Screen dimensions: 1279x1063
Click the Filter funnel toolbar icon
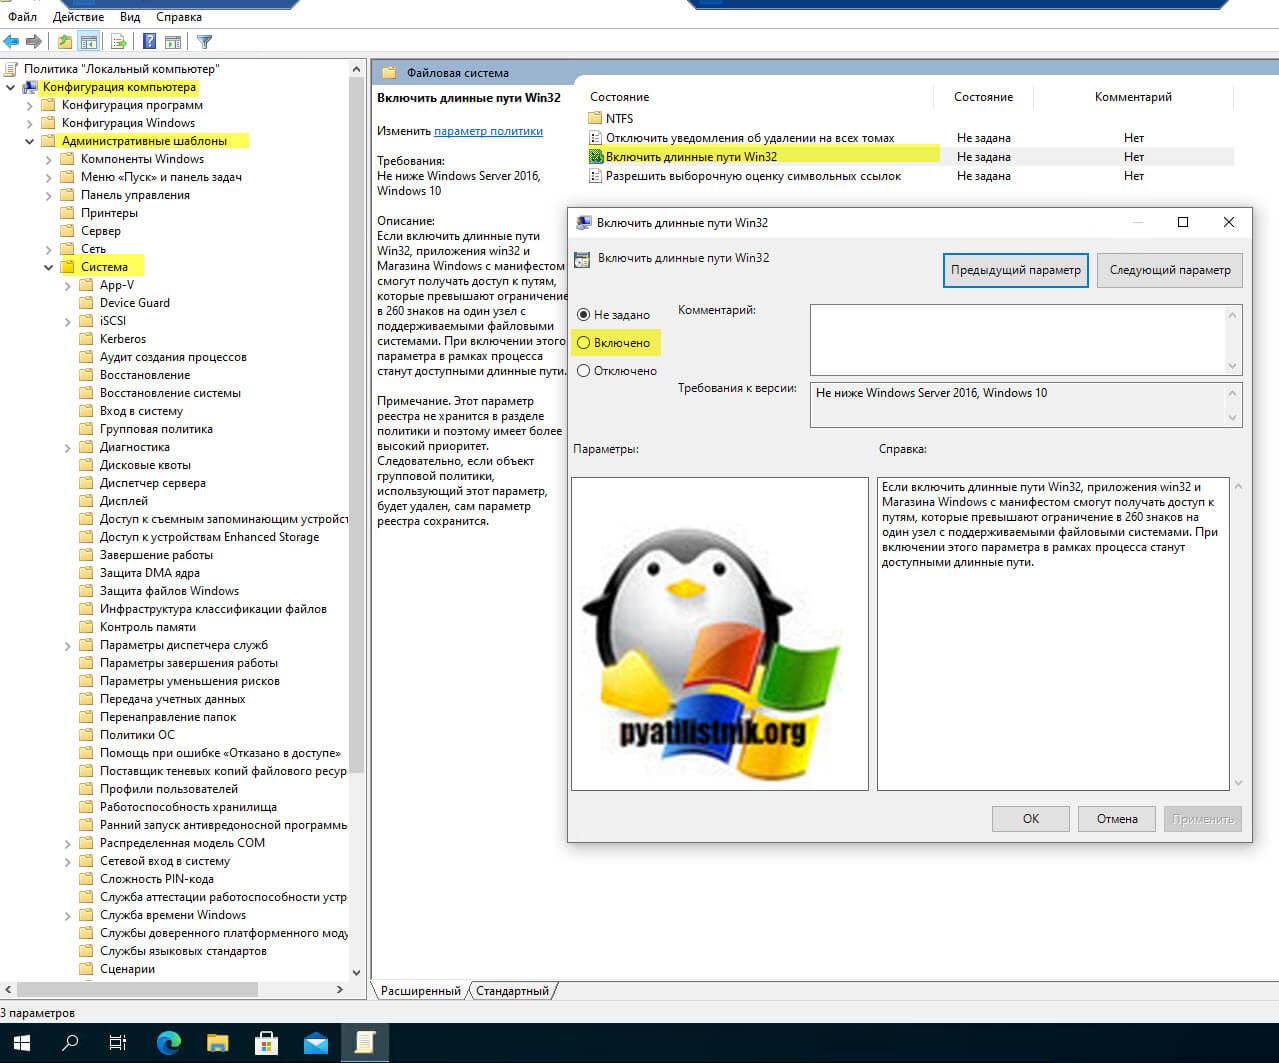click(x=204, y=41)
